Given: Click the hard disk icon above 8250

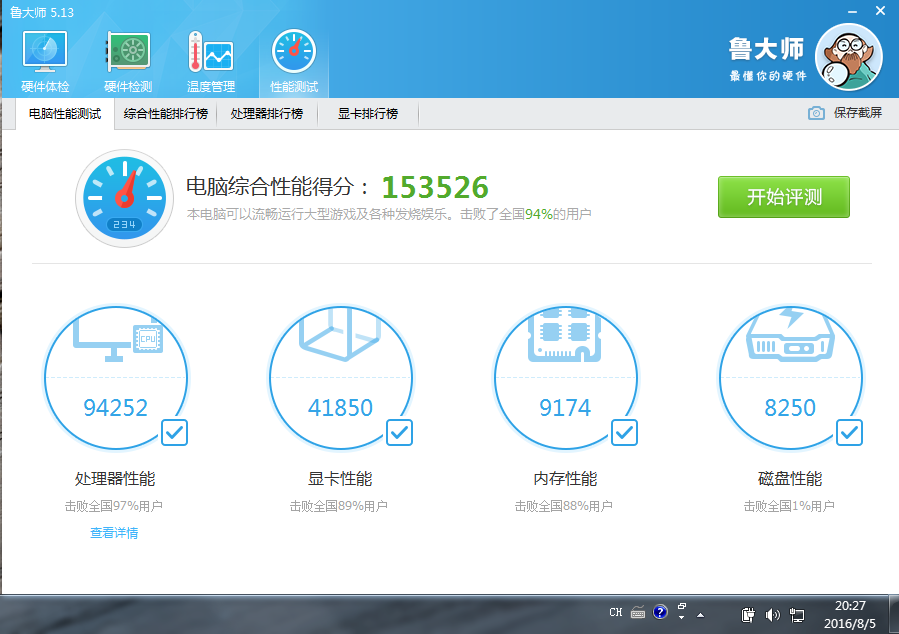Looking at the screenshot, I should coord(790,335).
